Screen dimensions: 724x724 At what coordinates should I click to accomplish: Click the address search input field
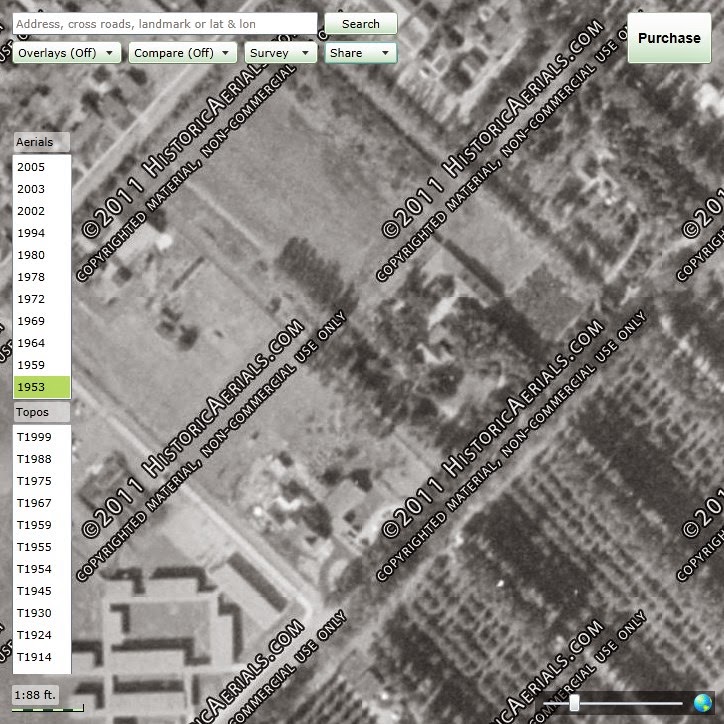[165, 24]
